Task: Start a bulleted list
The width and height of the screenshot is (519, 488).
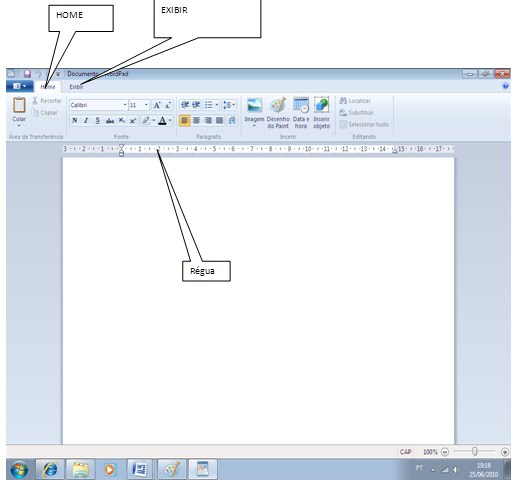Action: (209, 105)
